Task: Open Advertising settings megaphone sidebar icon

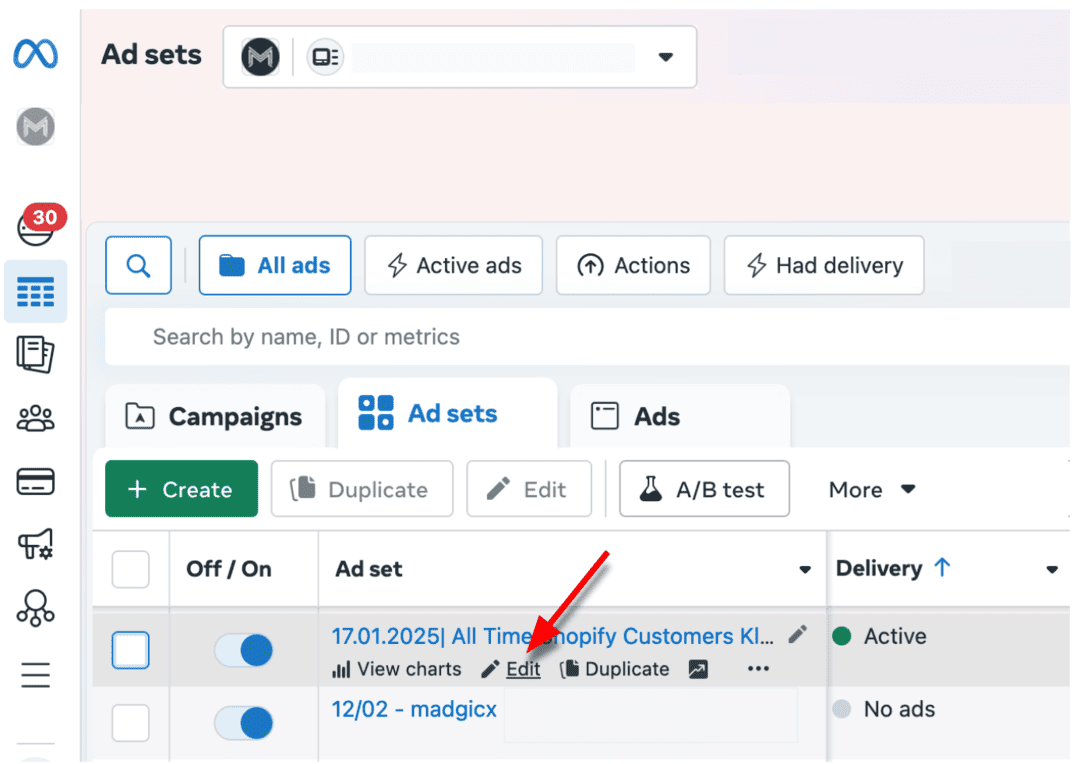Action: (35, 544)
